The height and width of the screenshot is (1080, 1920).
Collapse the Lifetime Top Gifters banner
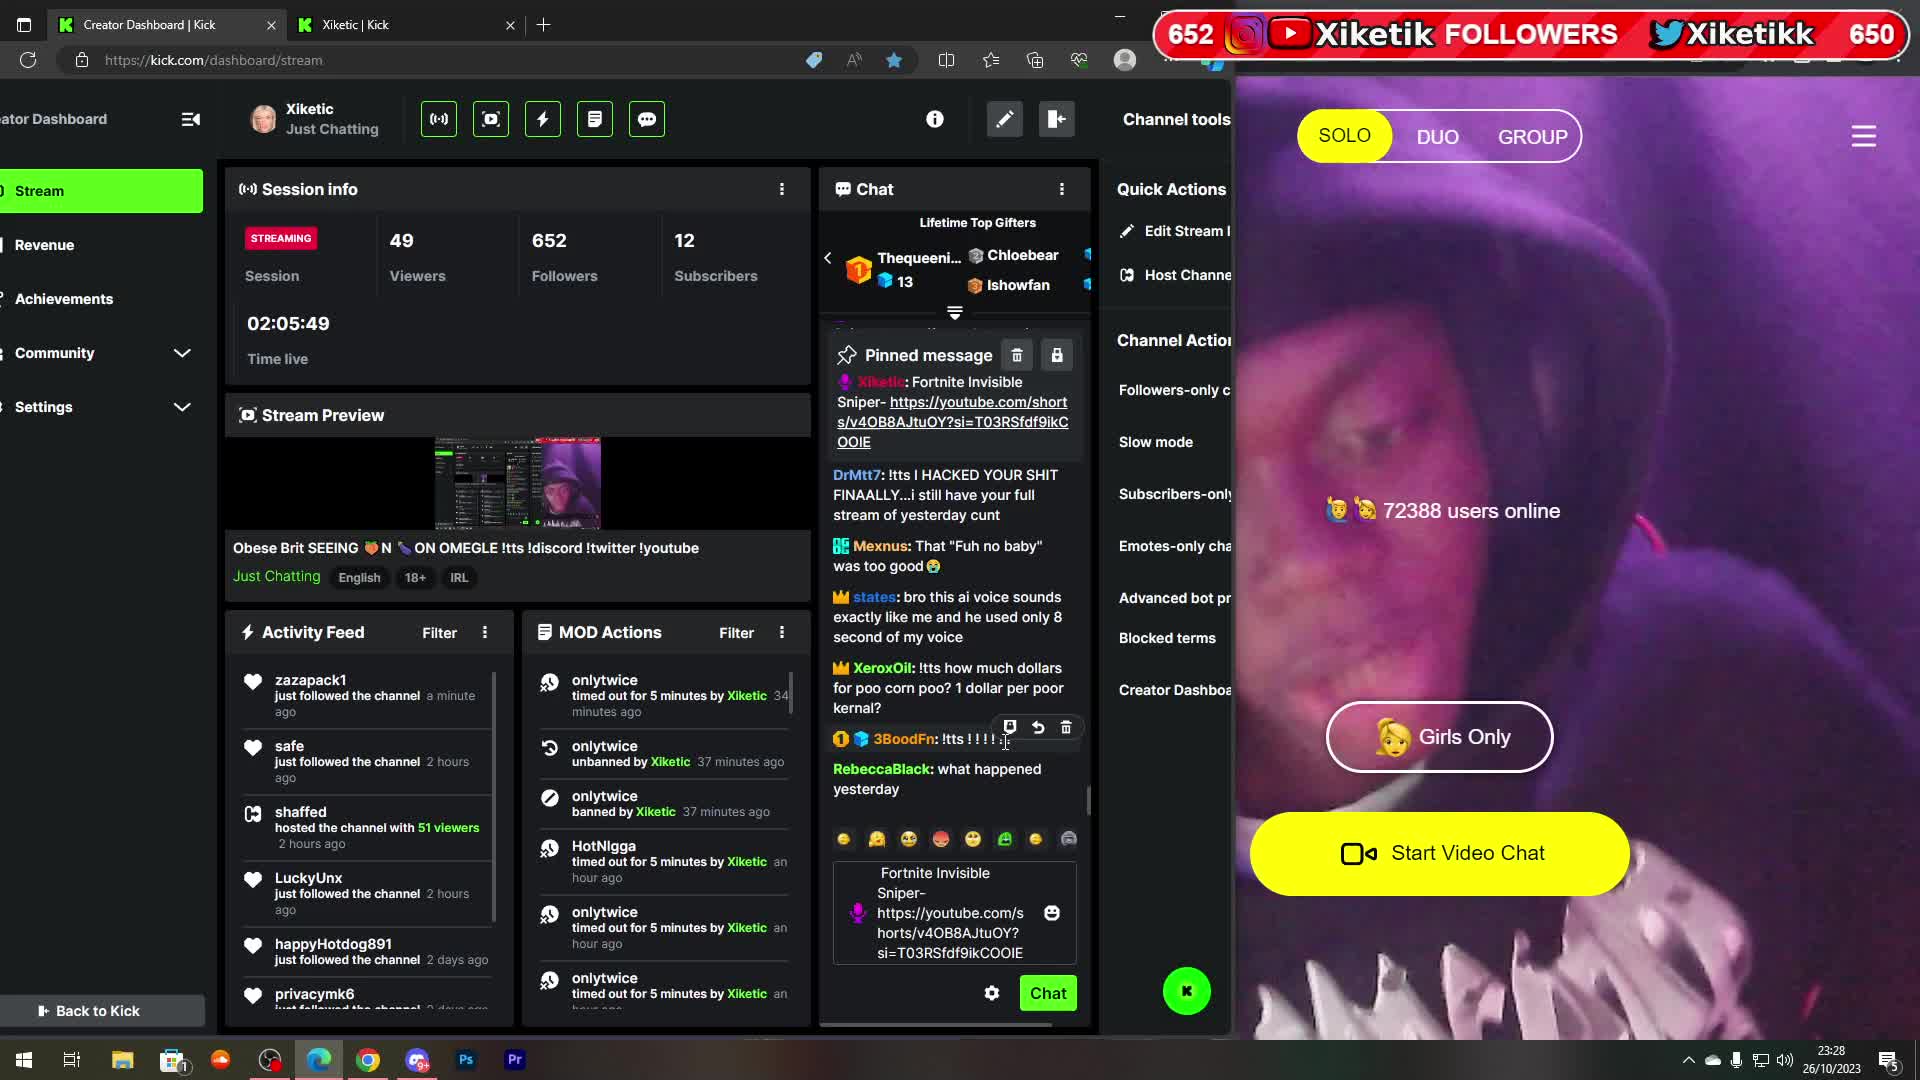pyautogui.click(x=955, y=313)
